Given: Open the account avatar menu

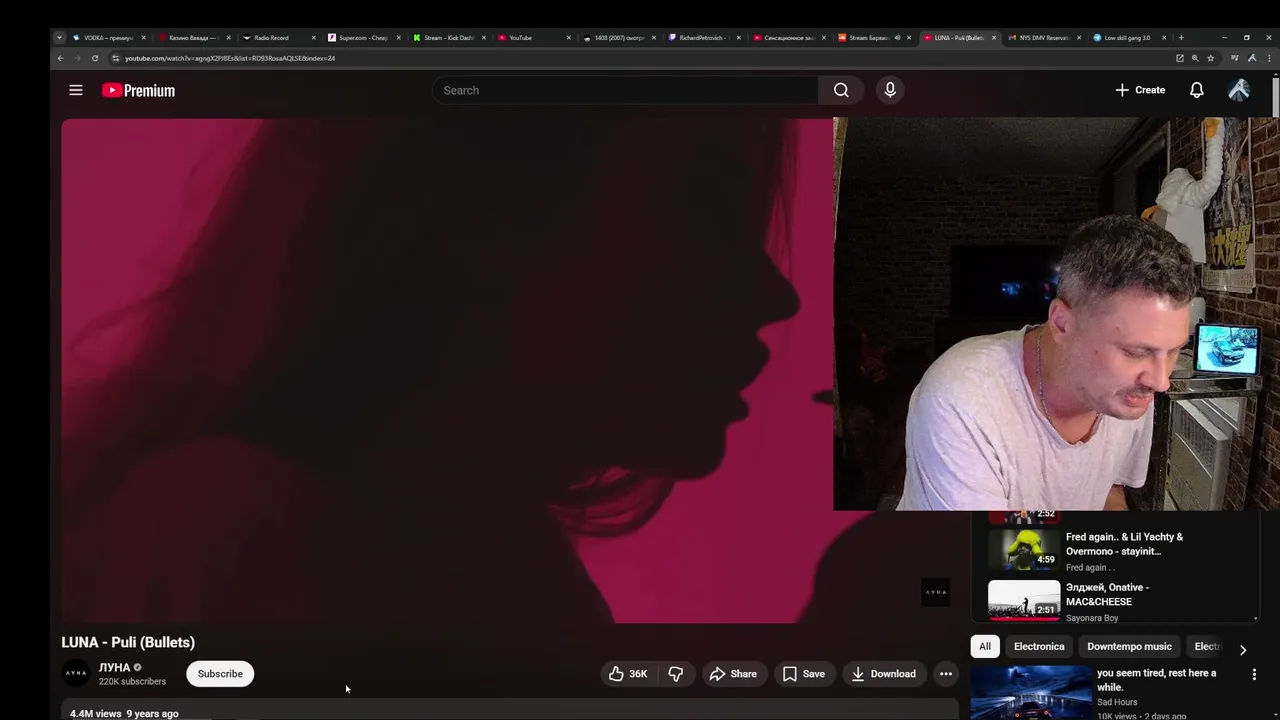Looking at the screenshot, I should point(1239,90).
